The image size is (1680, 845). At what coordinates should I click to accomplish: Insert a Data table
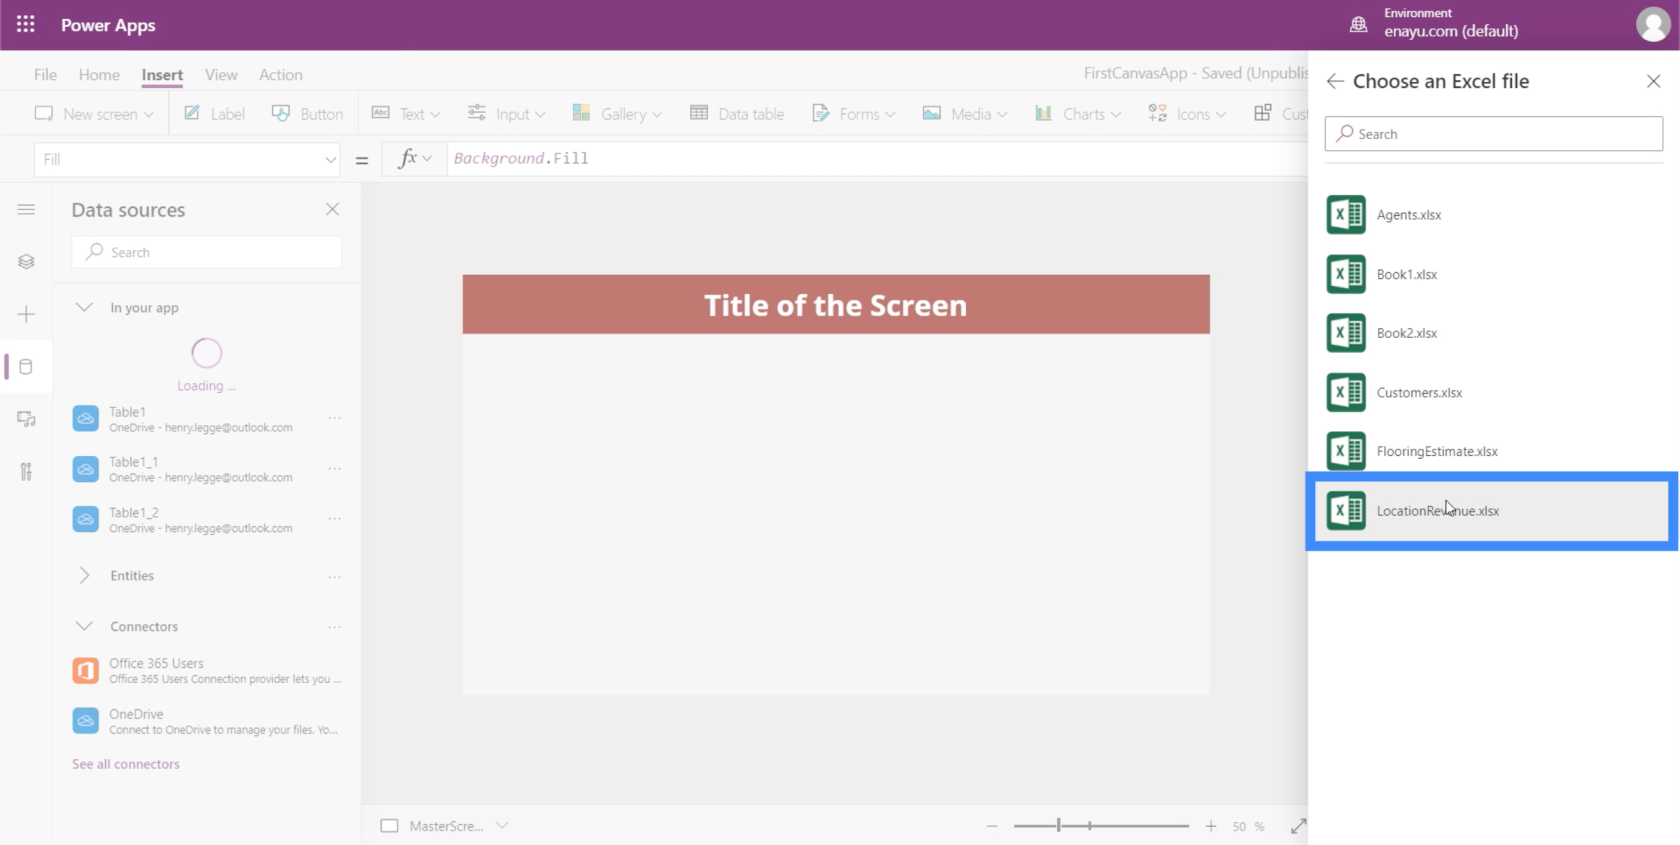[x=737, y=114]
